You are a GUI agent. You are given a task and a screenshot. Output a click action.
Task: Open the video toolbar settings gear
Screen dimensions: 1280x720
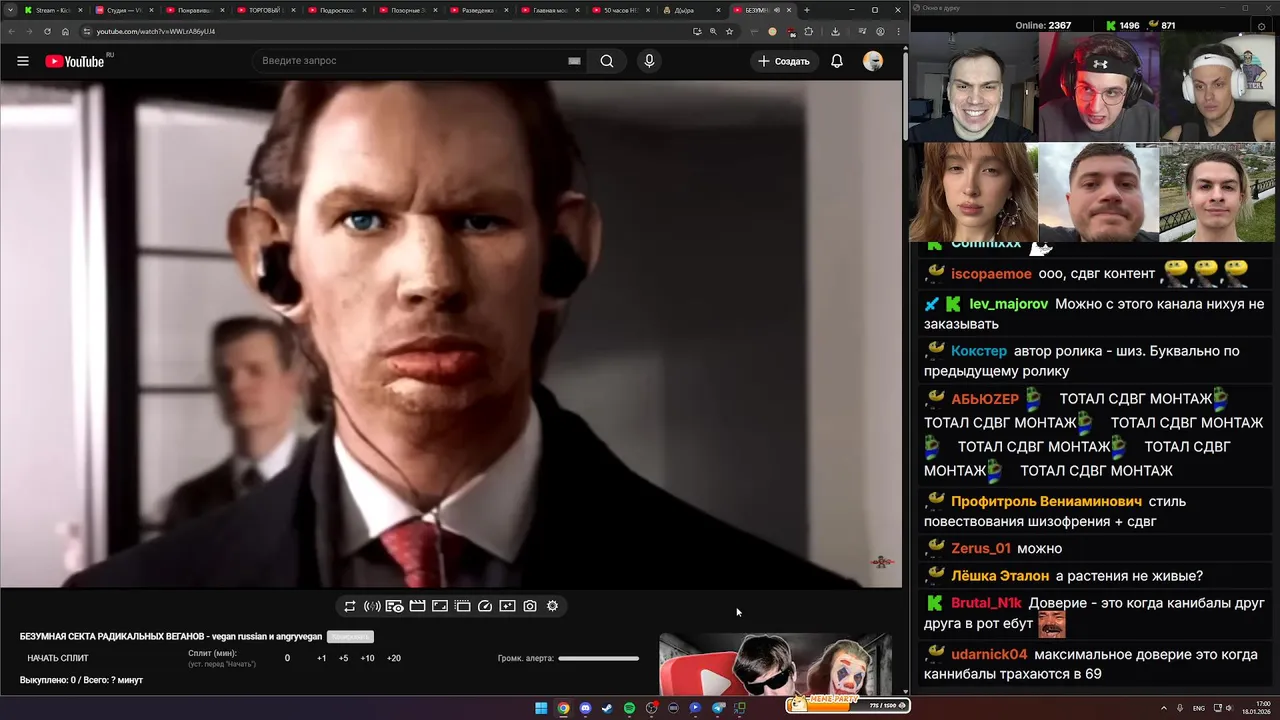click(x=552, y=606)
